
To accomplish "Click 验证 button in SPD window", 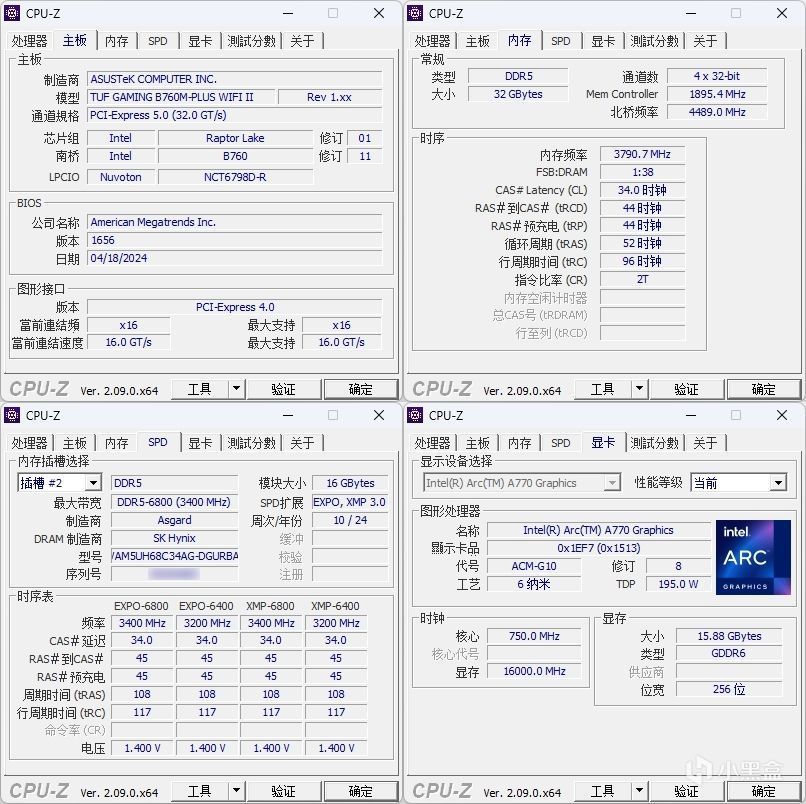I will pos(283,791).
